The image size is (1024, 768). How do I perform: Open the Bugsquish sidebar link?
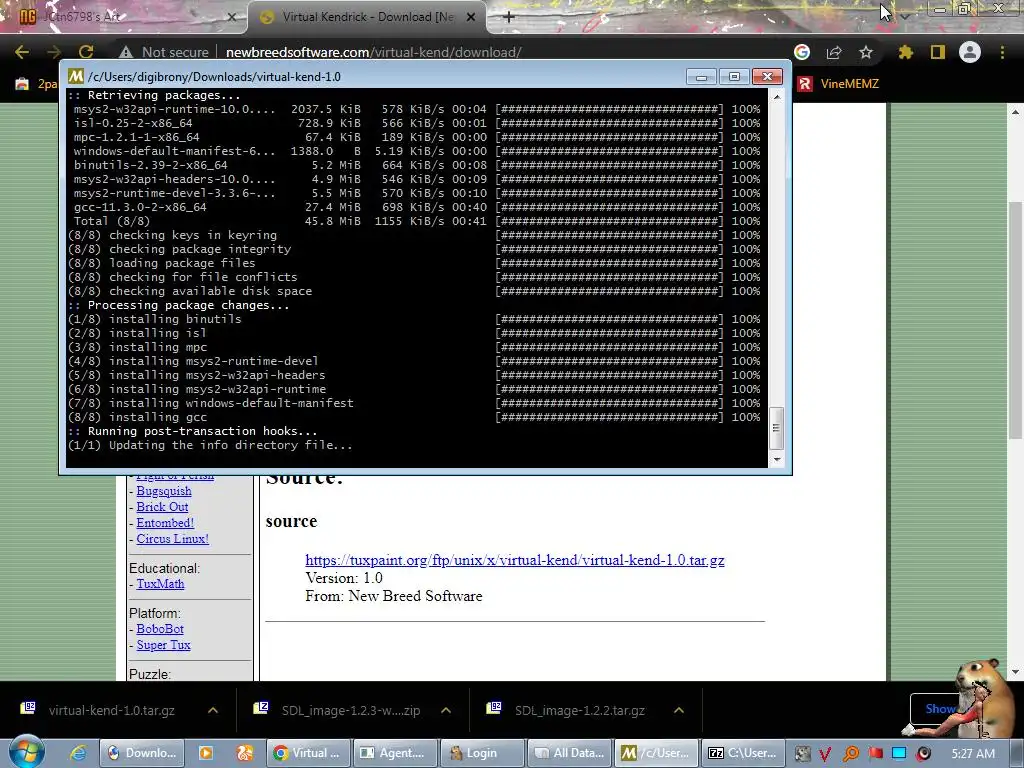[x=164, y=491]
